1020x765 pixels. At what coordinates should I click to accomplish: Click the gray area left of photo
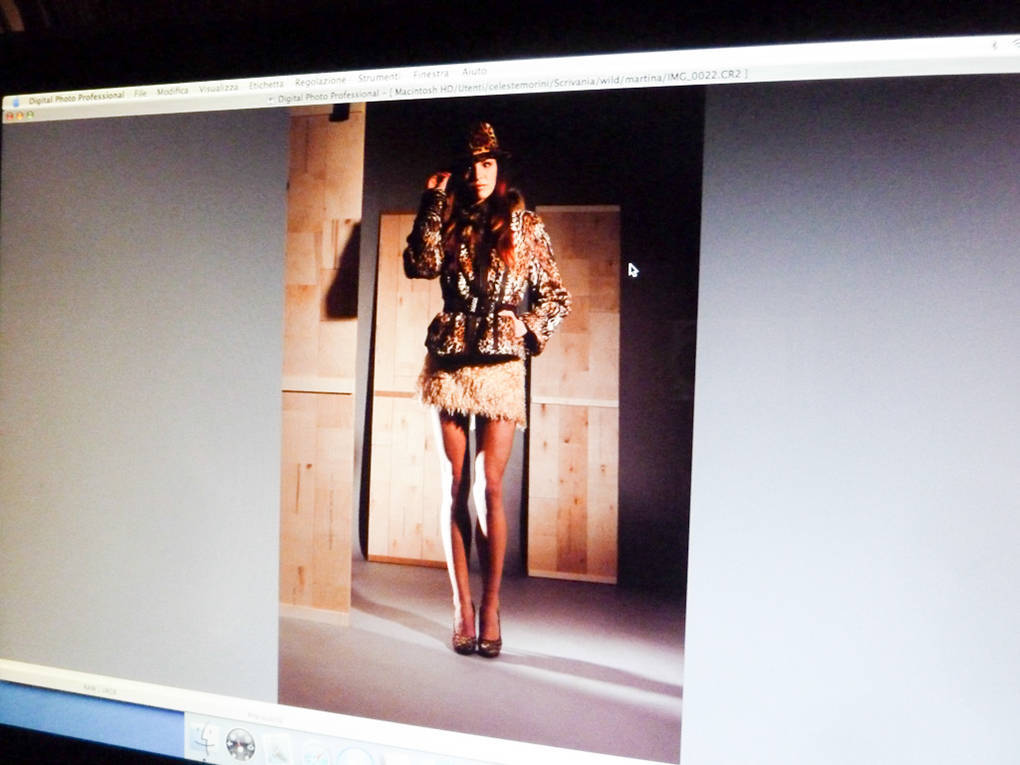(x=140, y=400)
